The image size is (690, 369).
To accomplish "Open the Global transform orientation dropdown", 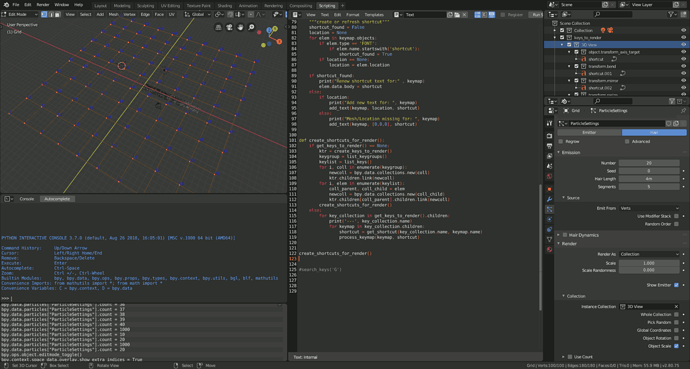I will [x=198, y=15].
